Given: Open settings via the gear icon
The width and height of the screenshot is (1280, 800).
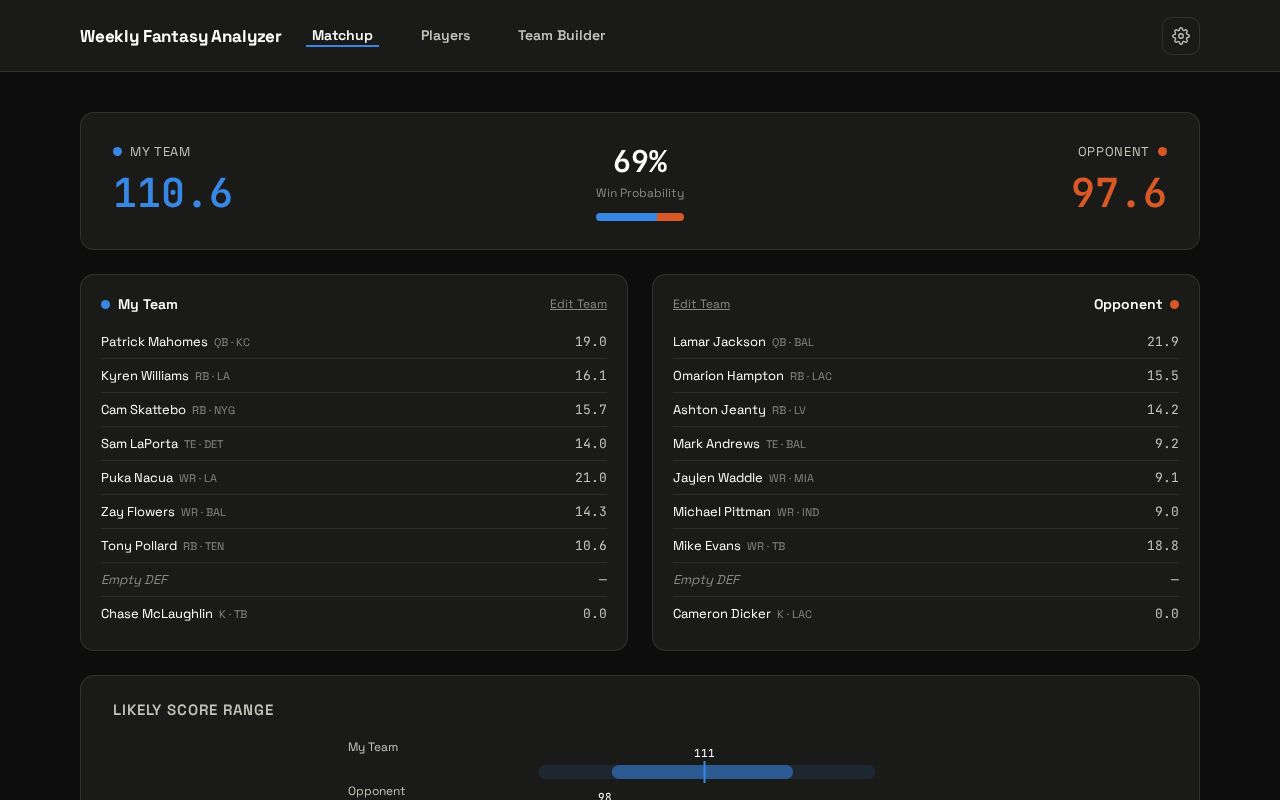Looking at the screenshot, I should [x=1181, y=36].
